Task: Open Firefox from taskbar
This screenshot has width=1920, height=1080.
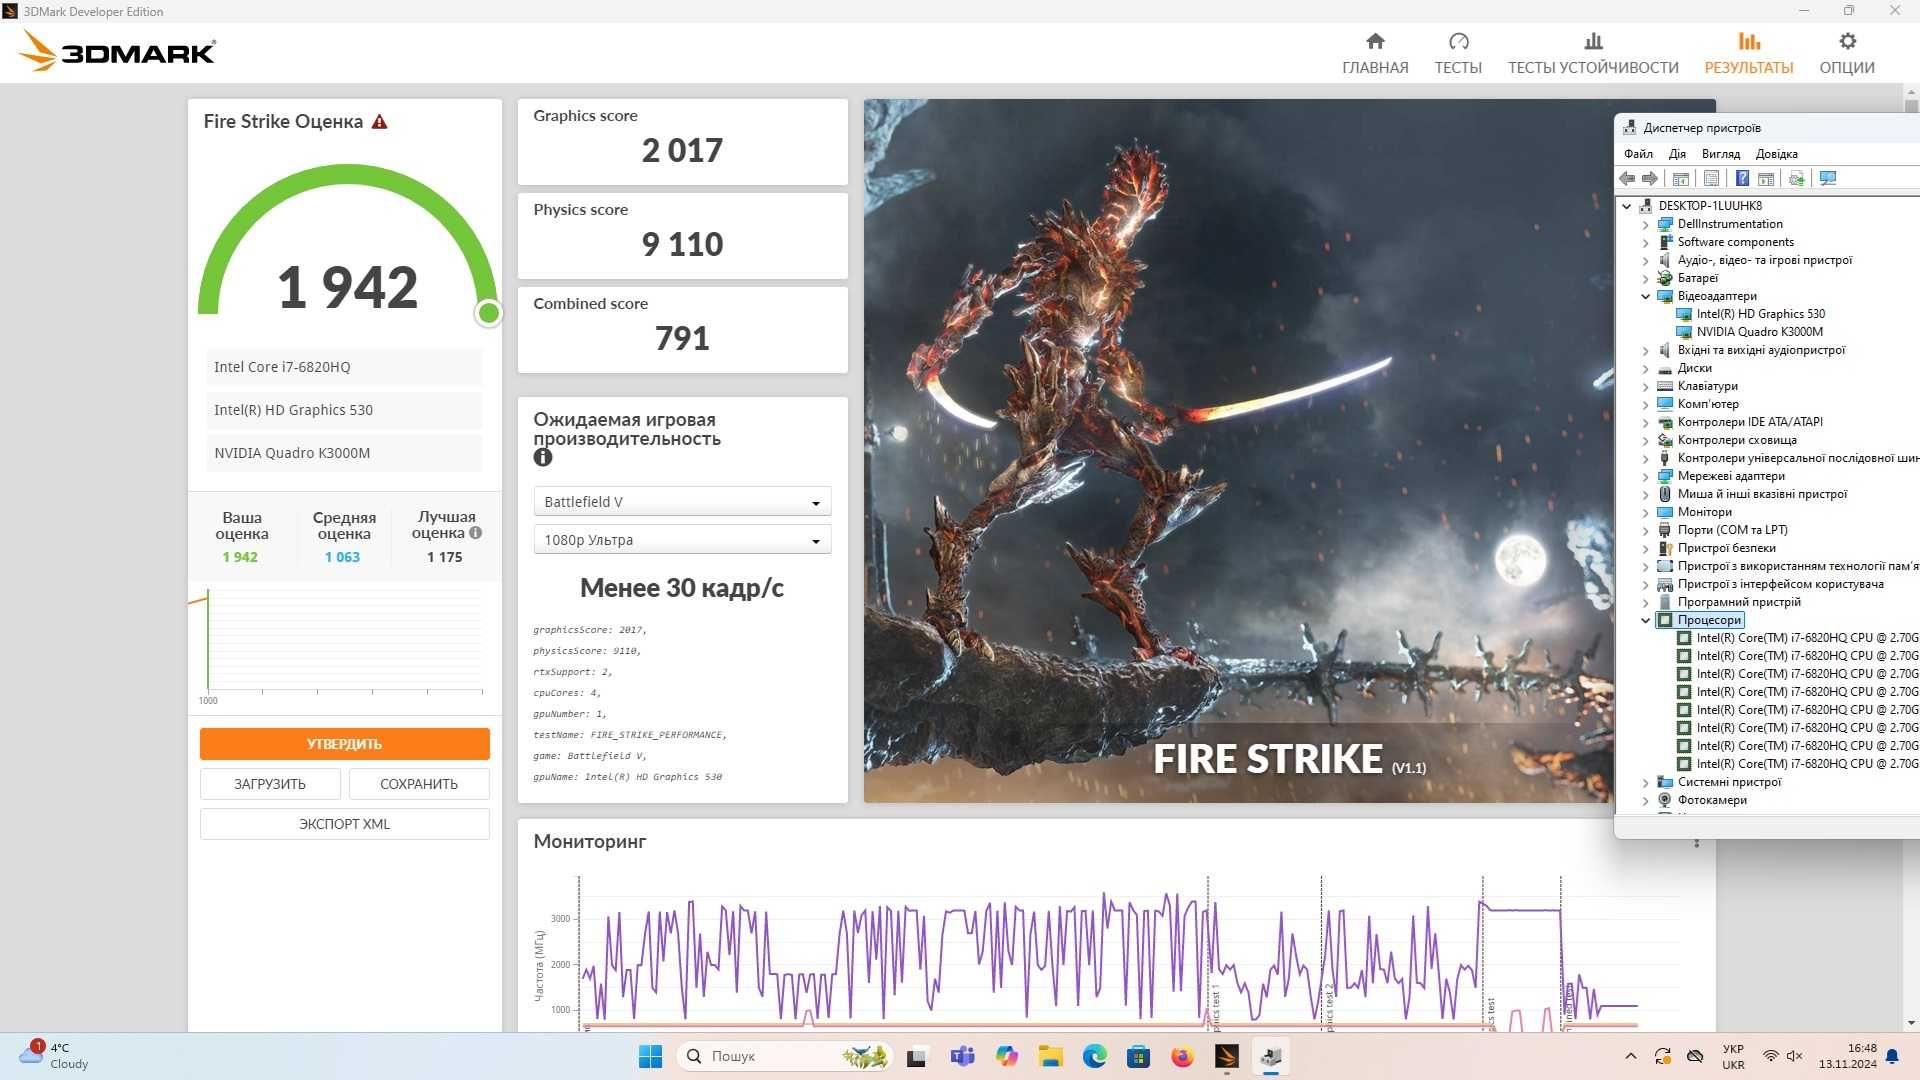Action: [x=1182, y=1056]
